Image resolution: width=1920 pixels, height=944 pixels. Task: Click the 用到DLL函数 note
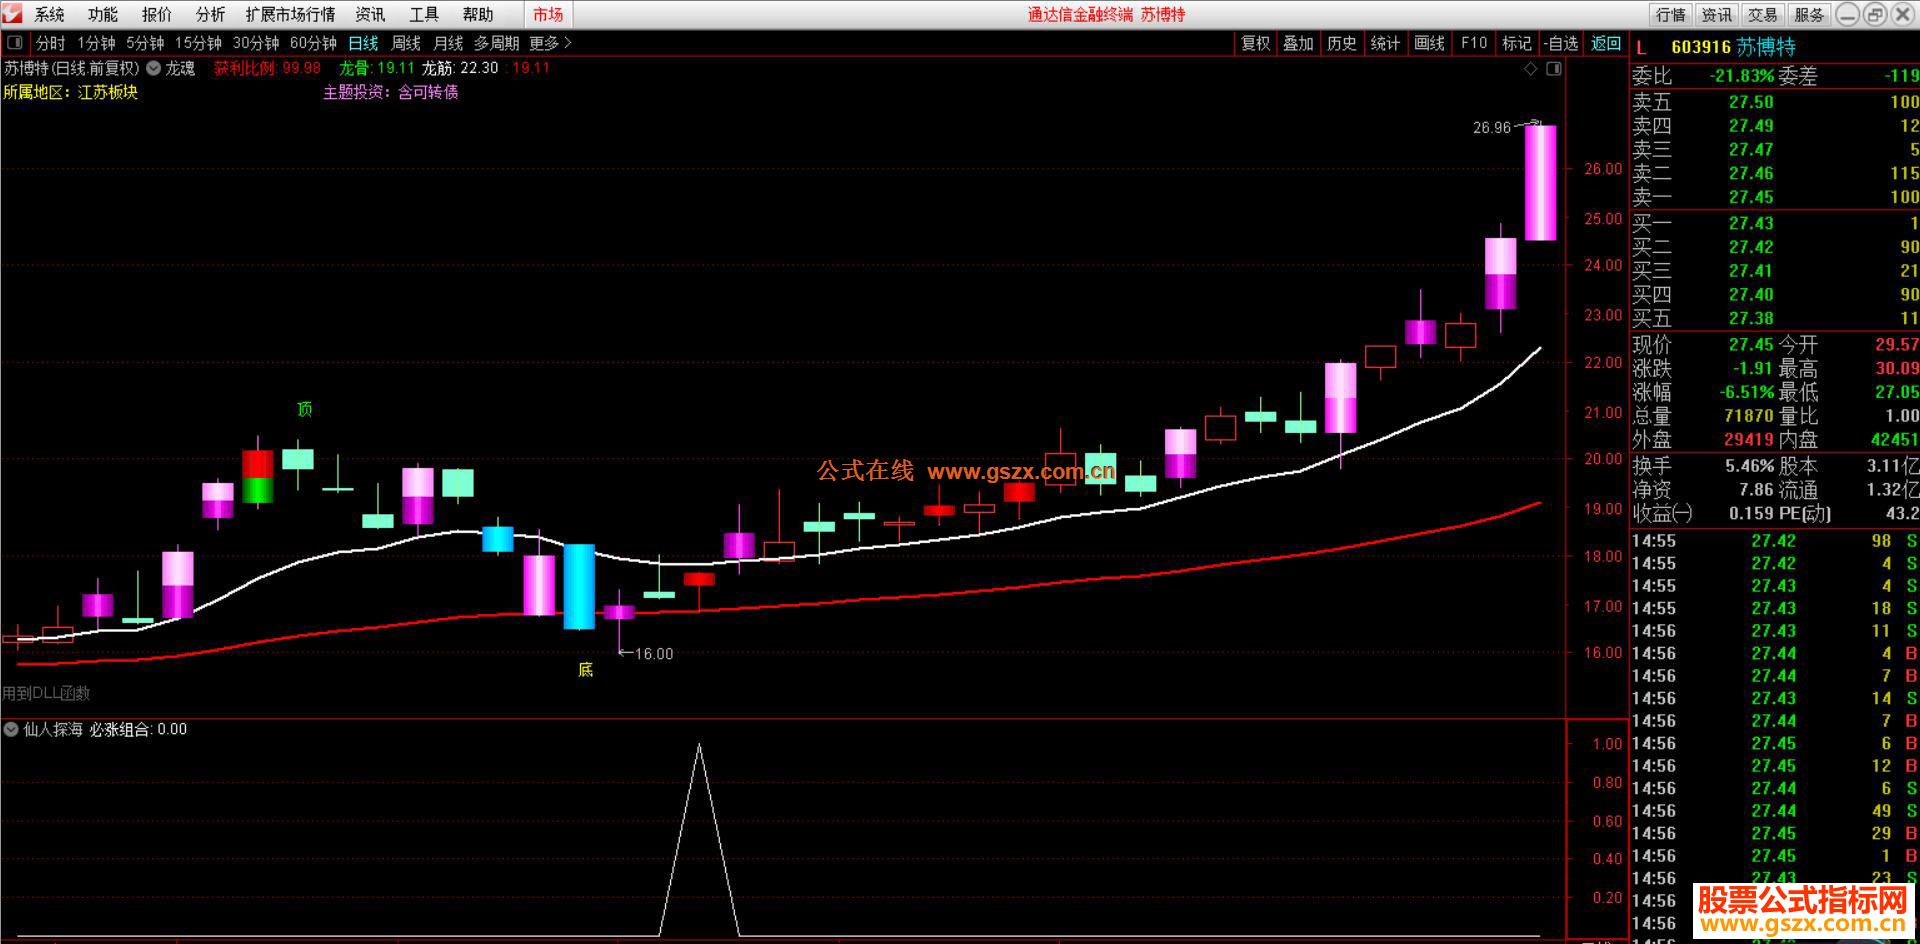click(46, 693)
